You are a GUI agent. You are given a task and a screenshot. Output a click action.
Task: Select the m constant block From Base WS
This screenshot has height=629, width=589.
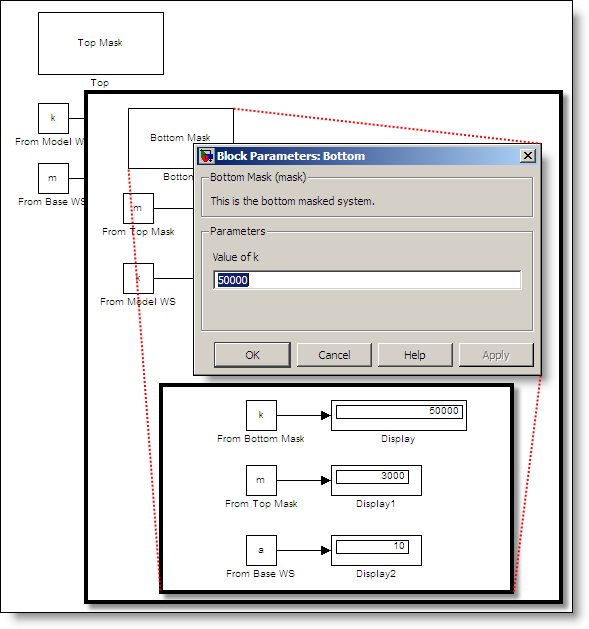click(53, 179)
